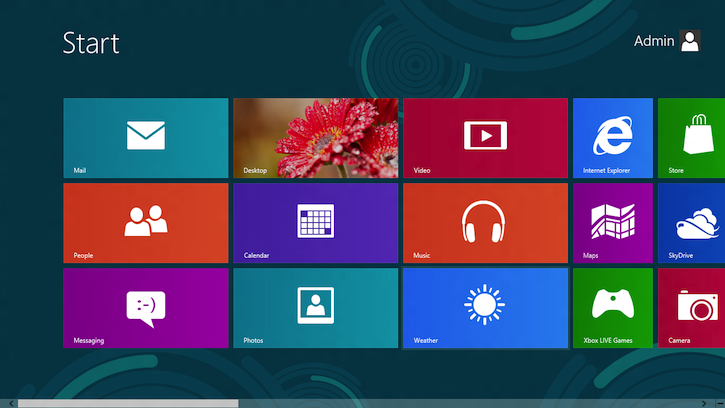Open the Photos tile
Screen dimensions: 725x408
click(x=315, y=308)
